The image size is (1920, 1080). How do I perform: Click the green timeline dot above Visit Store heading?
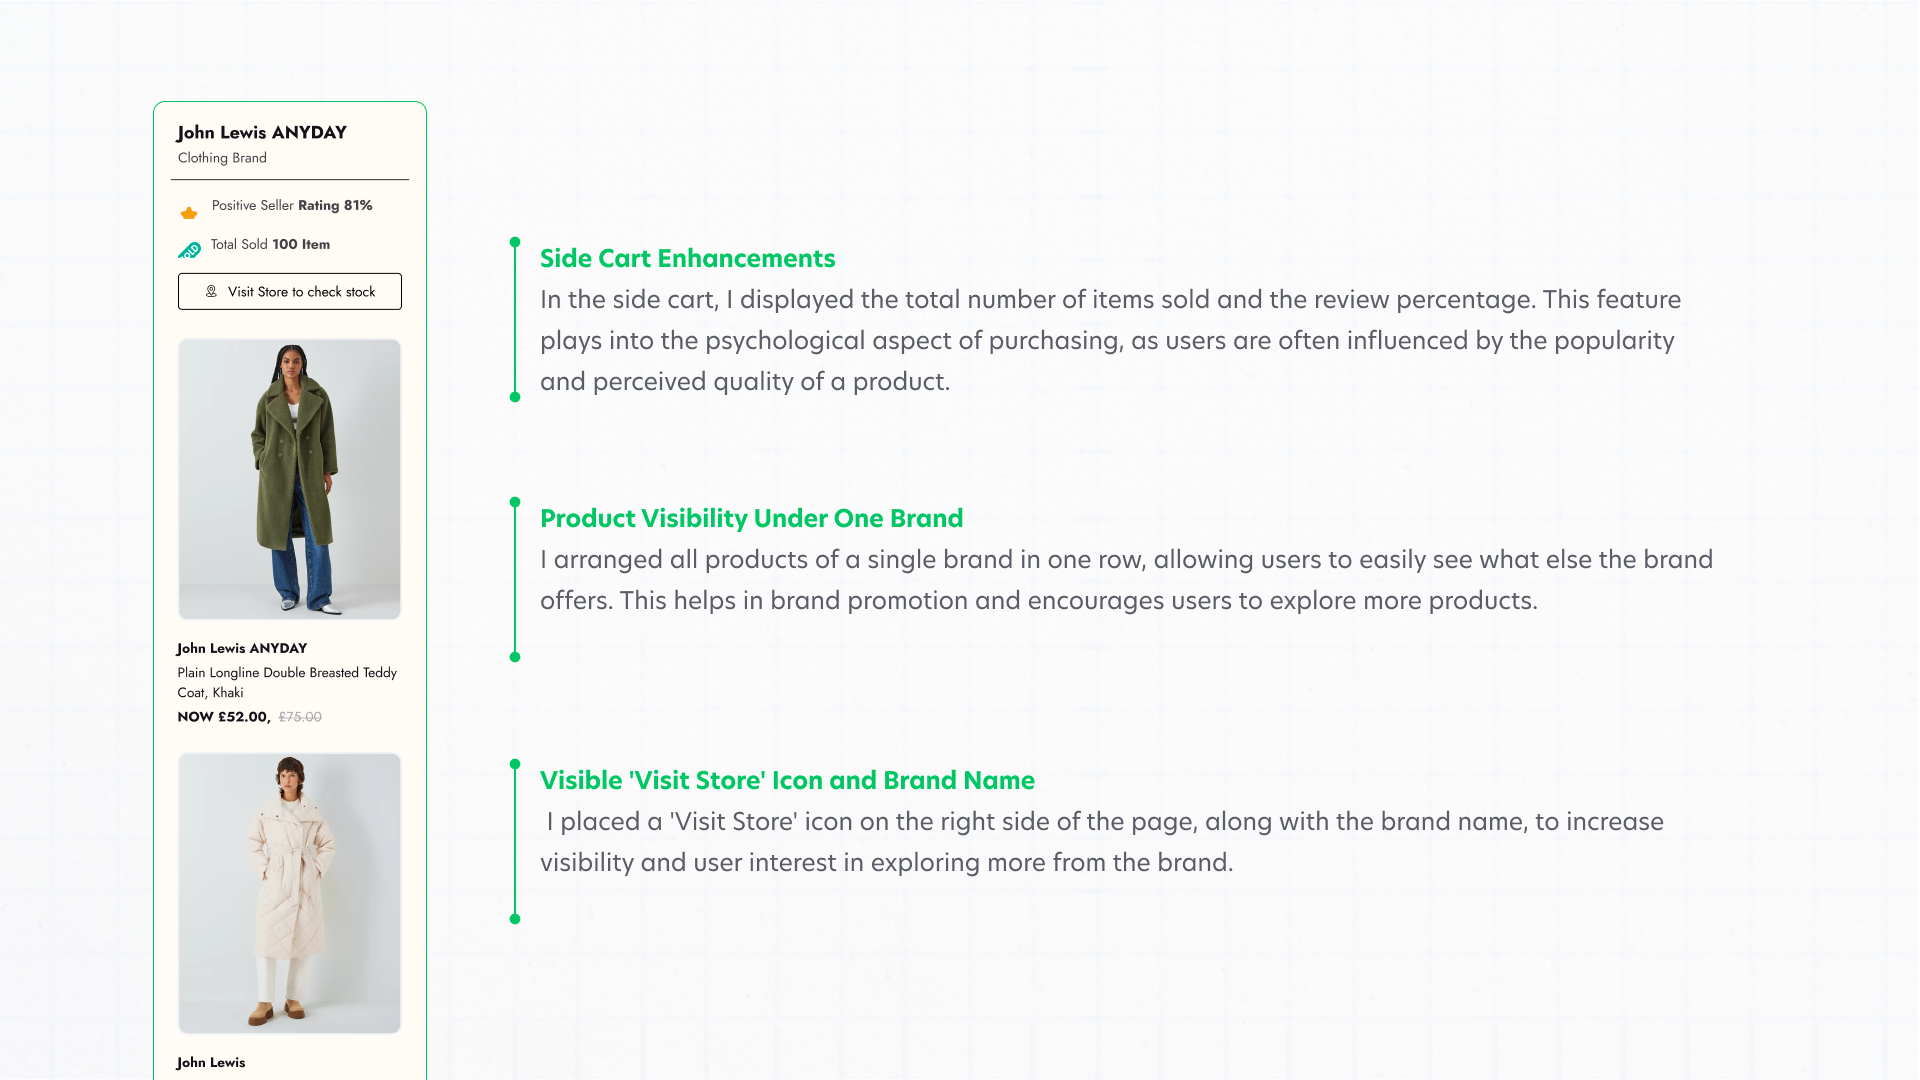point(515,763)
